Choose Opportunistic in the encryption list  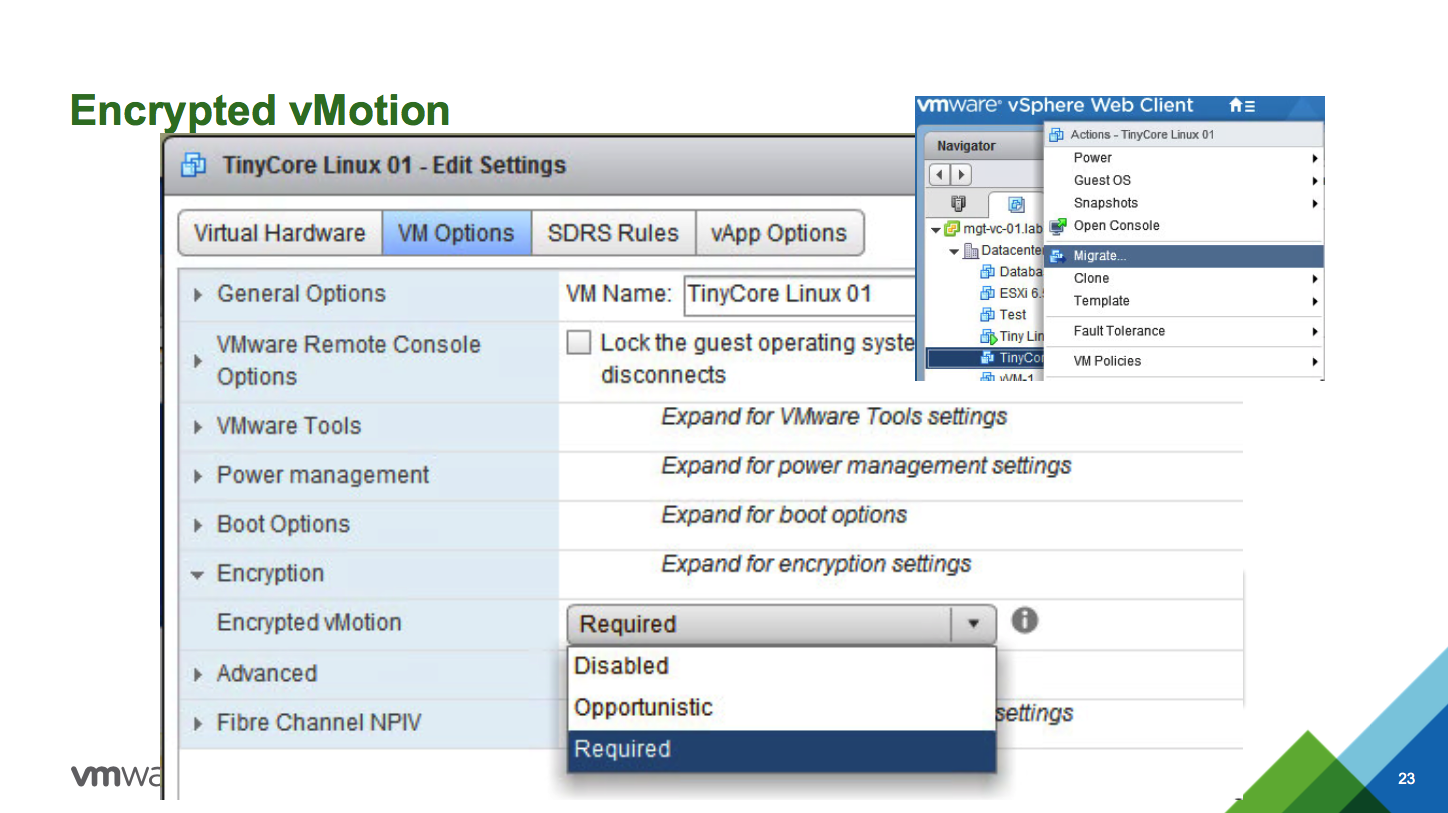(643, 708)
